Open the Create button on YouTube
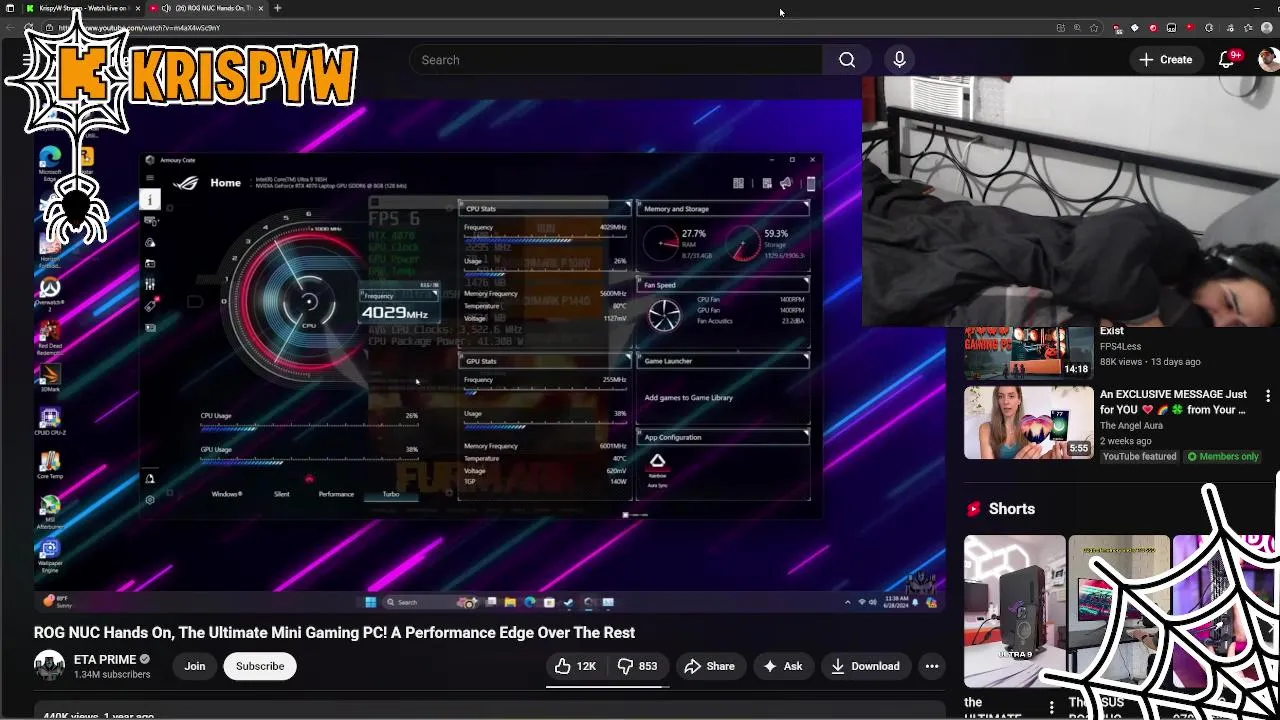Viewport: 1280px width, 720px height. click(x=1166, y=60)
